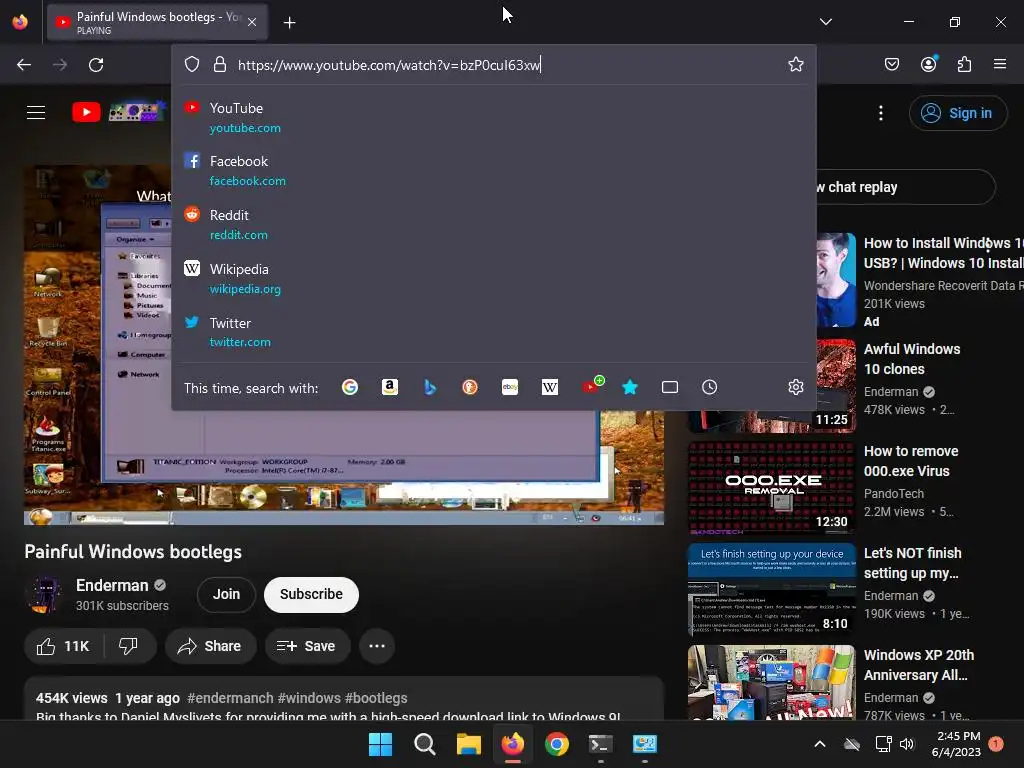Choose the Reddit suggestion

pos(494,225)
